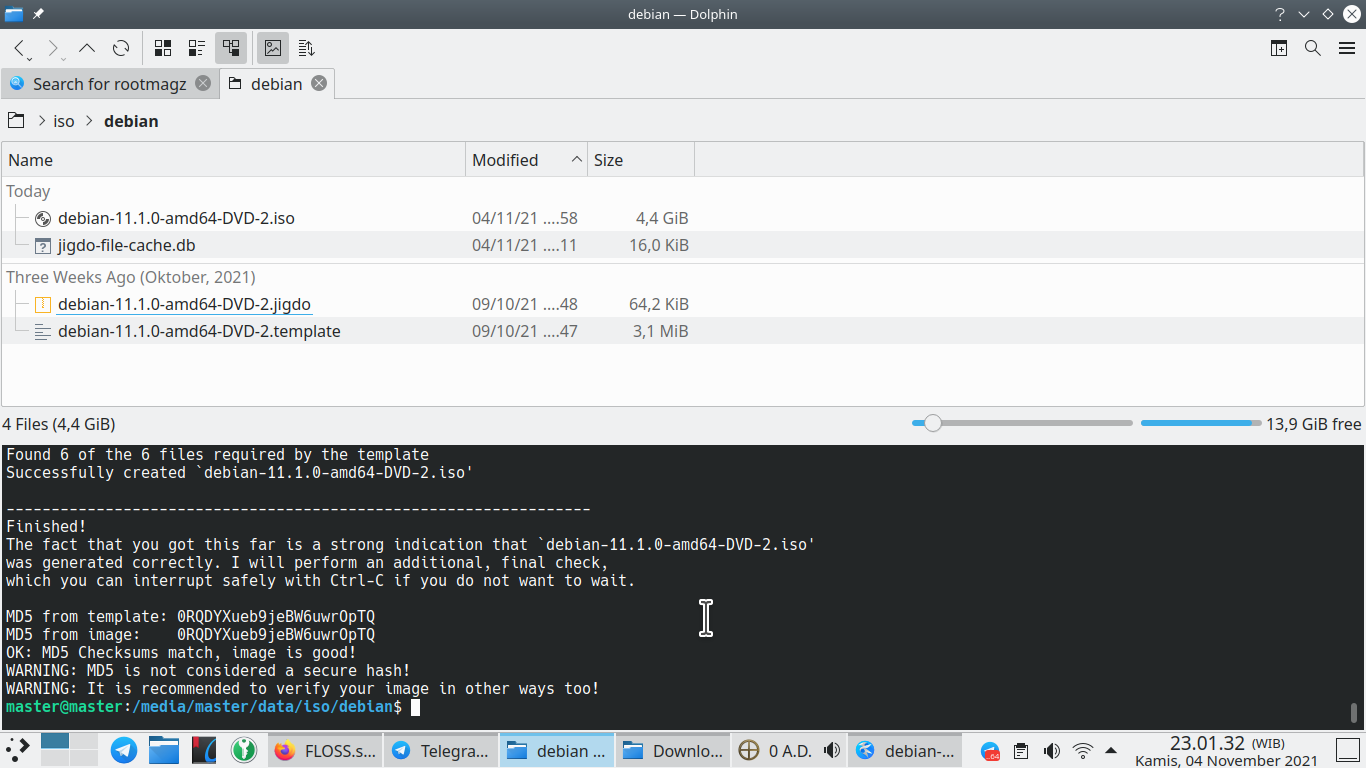Click the Dolphin app icon in the title bar
This screenshot has height=768, width=1366.
(x=14, y=14)
